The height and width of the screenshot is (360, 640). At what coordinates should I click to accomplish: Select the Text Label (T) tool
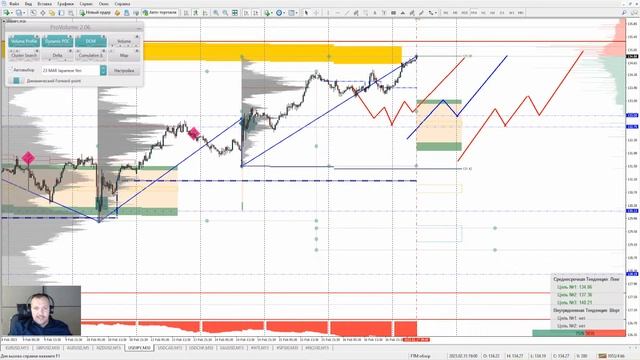[384, 13]
